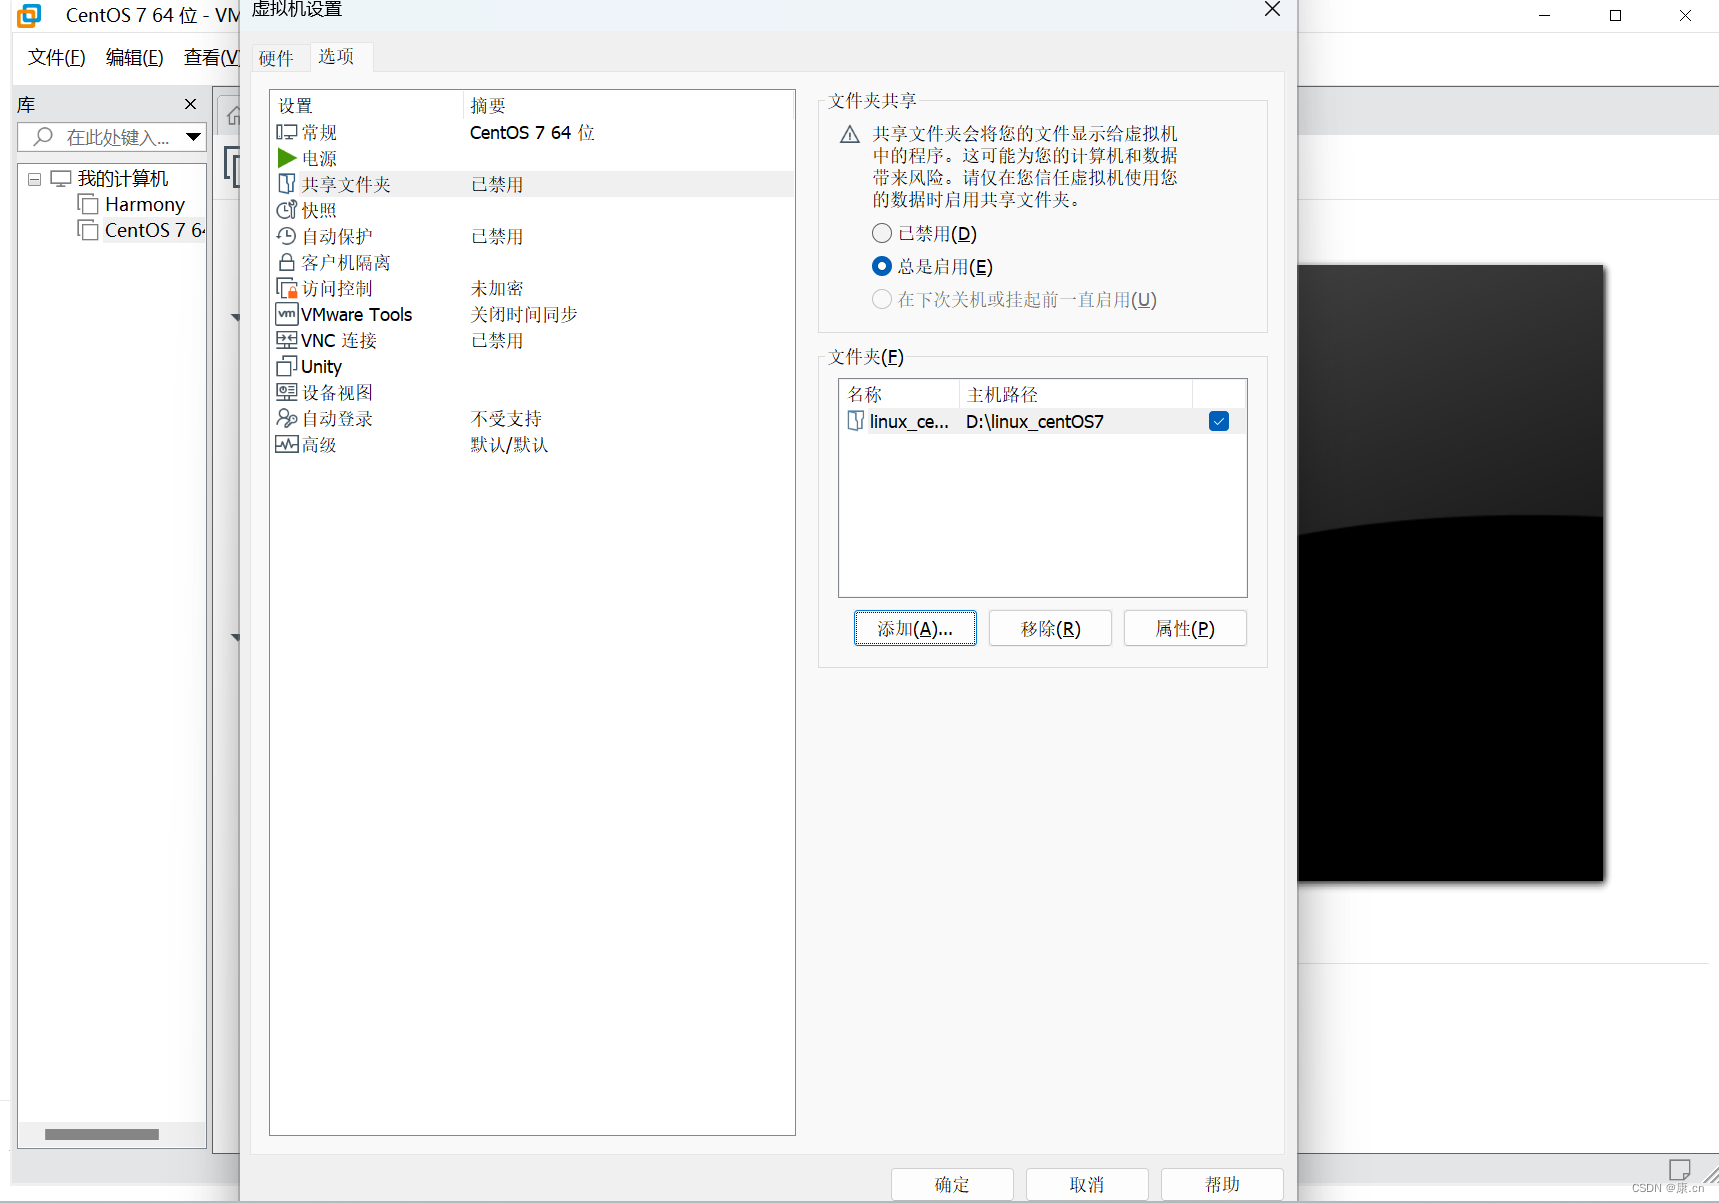Open 客户机隔离 (Guest Isolation) settings
Screen dimensions: 1719x1203
[x=345, y=261]
